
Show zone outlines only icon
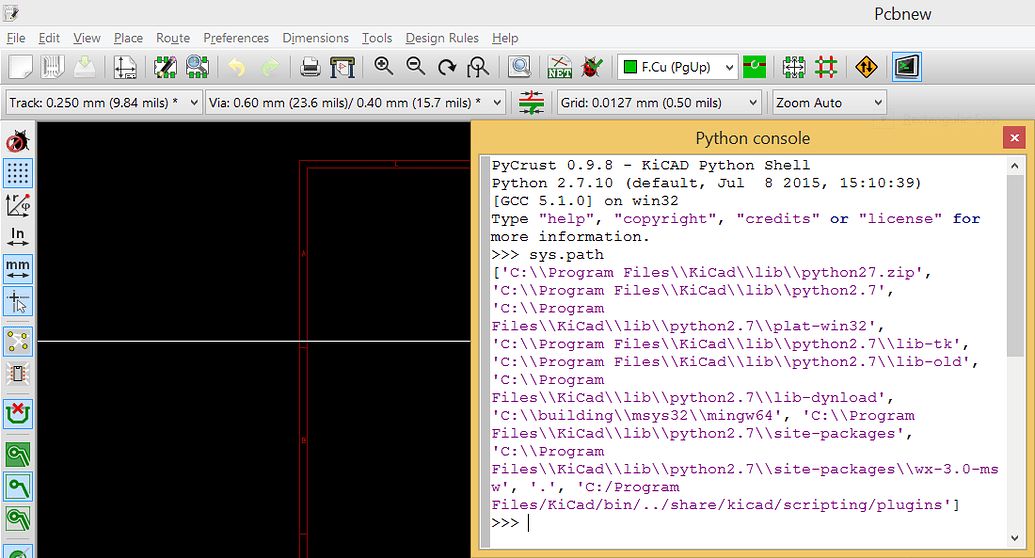pyautogui.click(x=18, y=519)
